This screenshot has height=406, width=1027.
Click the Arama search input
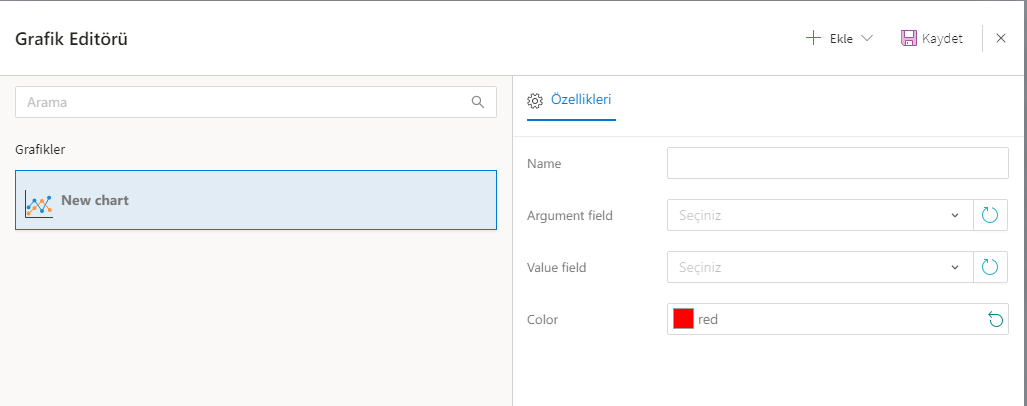(x=240, y=101)
